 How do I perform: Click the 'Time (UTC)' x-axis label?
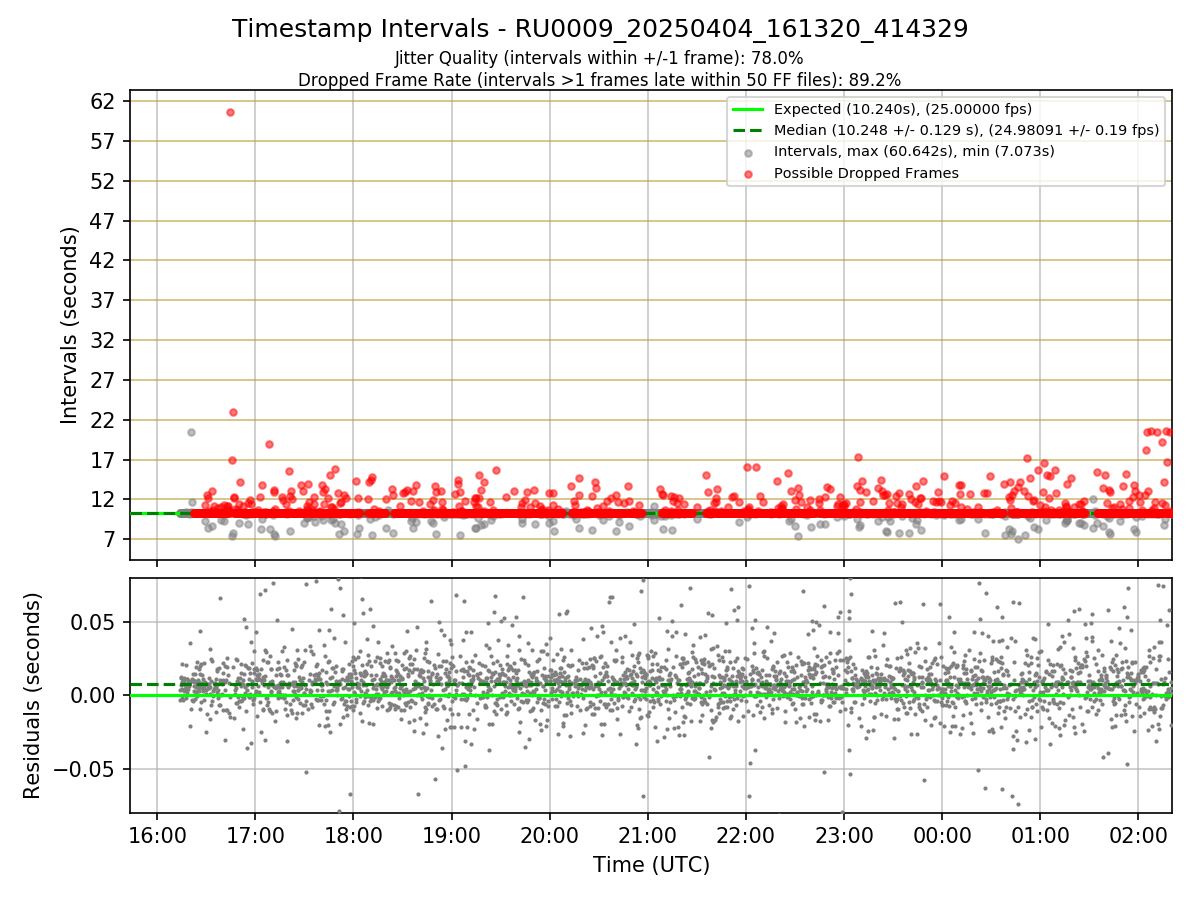coord(651,864)
